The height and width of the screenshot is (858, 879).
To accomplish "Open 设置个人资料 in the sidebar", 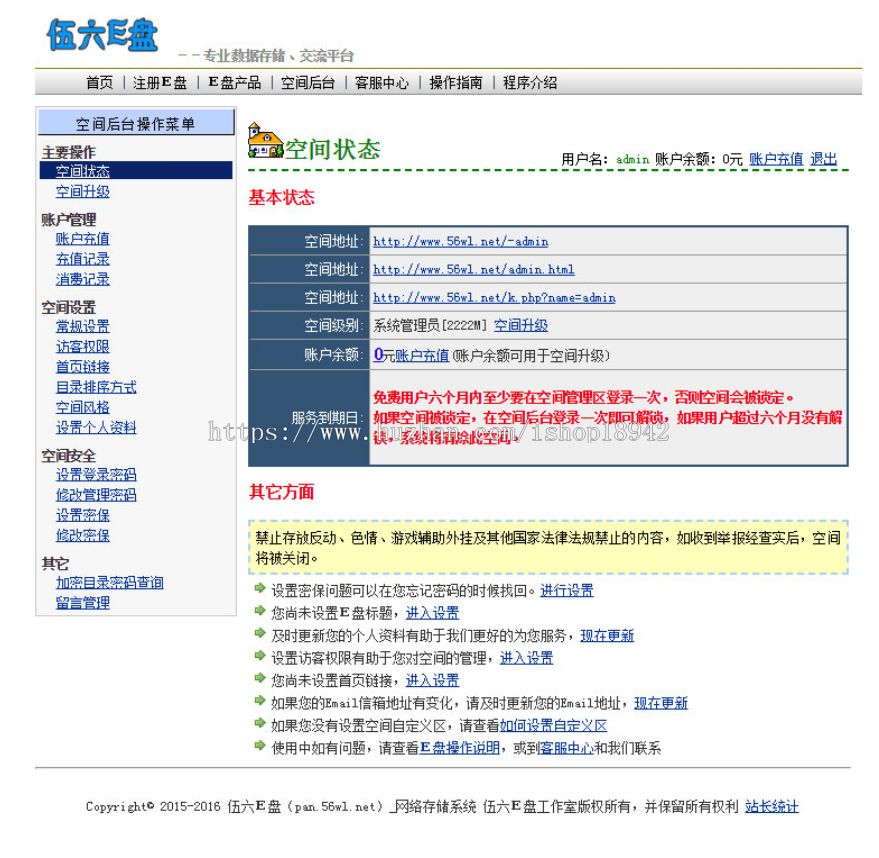I will (x=96, y=427).
